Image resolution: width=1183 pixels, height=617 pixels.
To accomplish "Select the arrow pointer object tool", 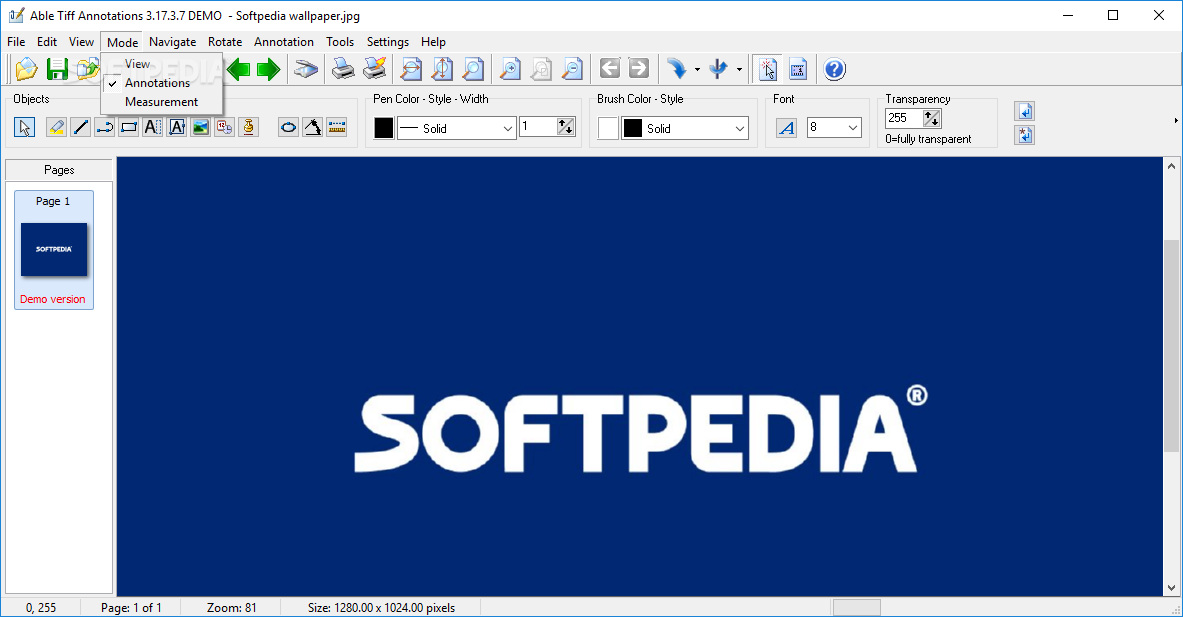I will (24, 127).
